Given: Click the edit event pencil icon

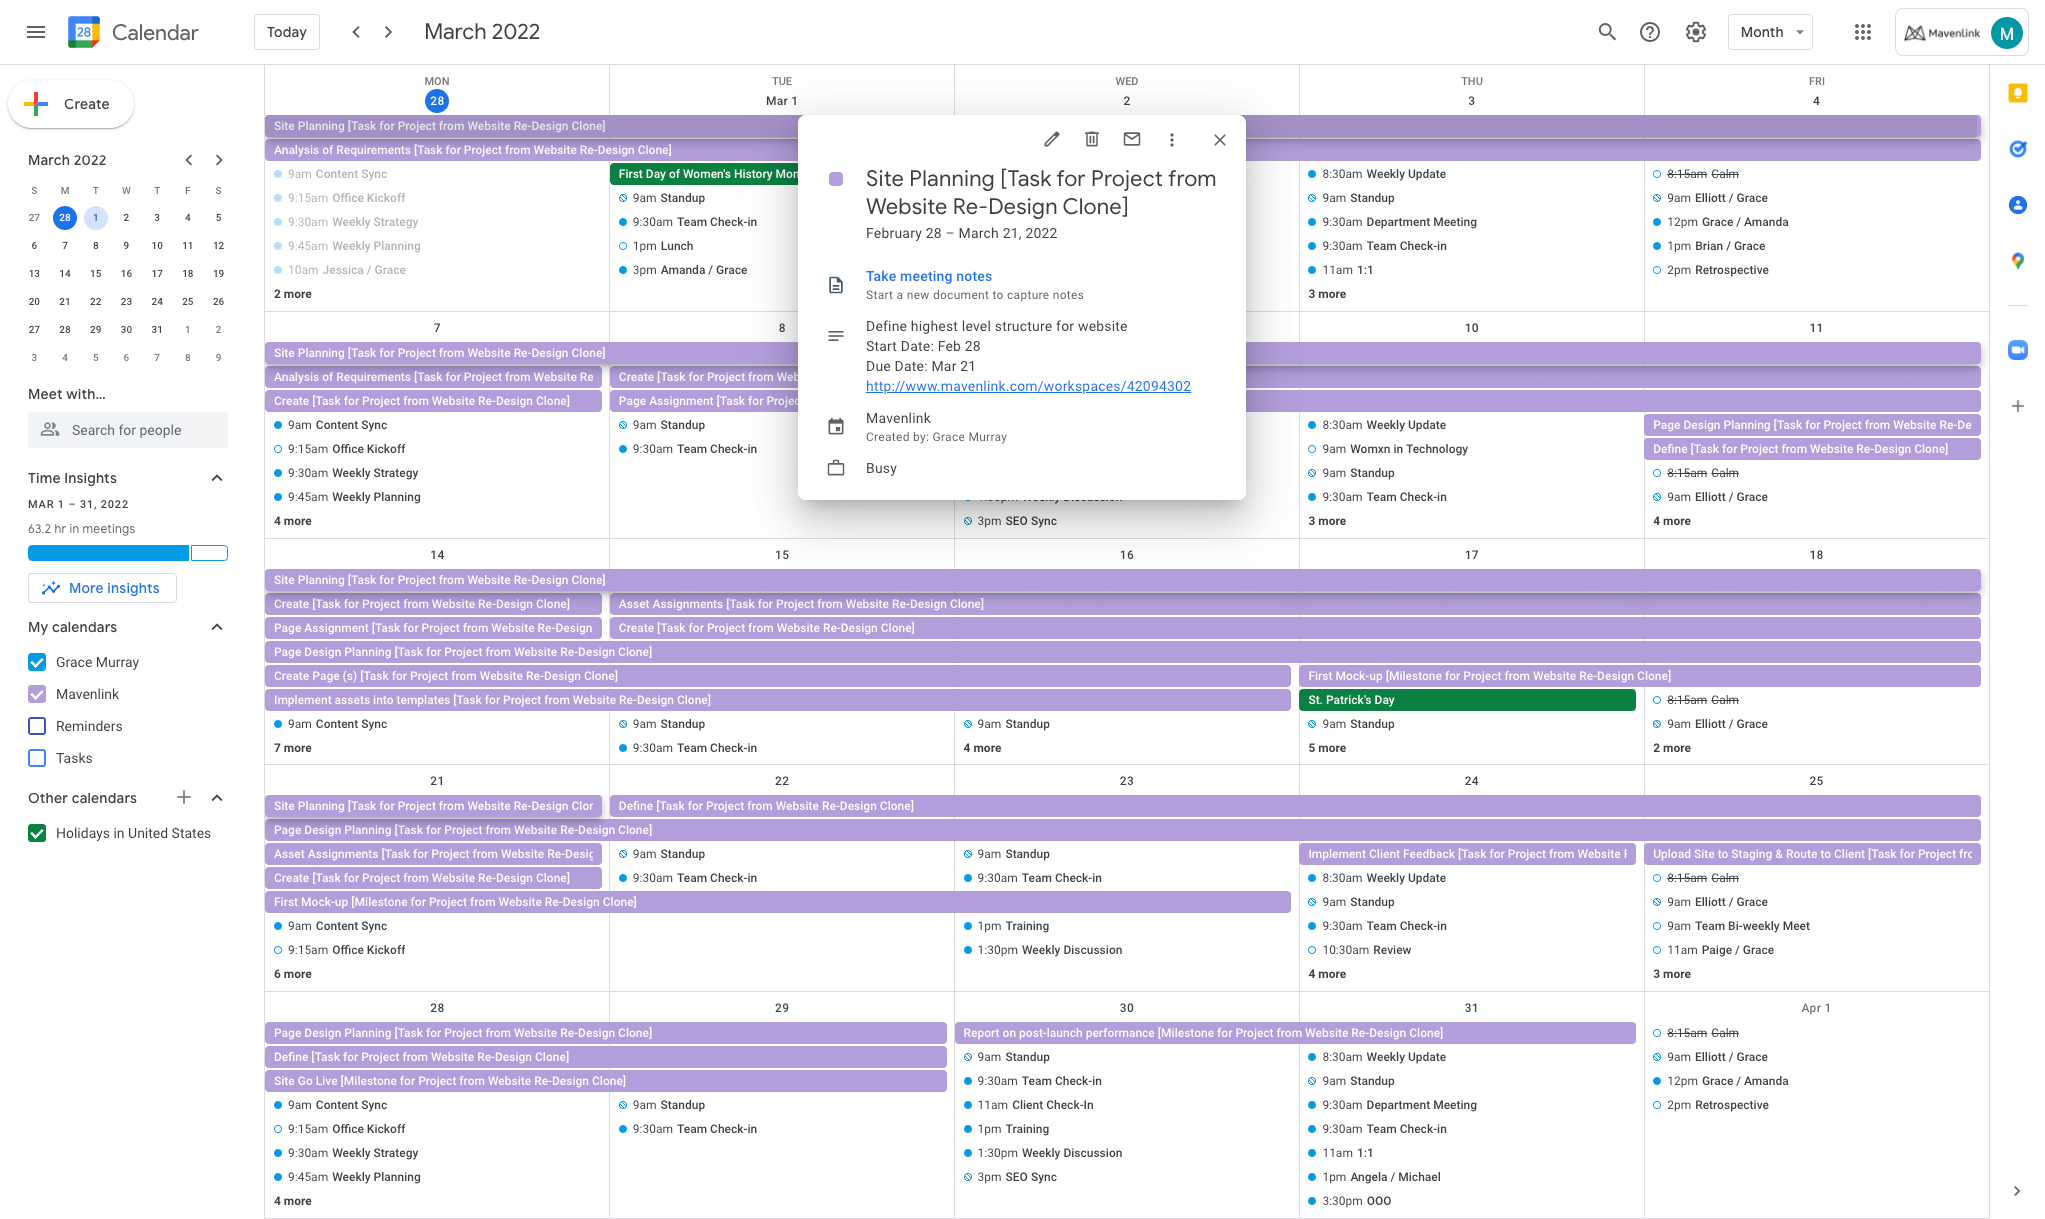Looking at the screenshot, I should point(1051,140).
